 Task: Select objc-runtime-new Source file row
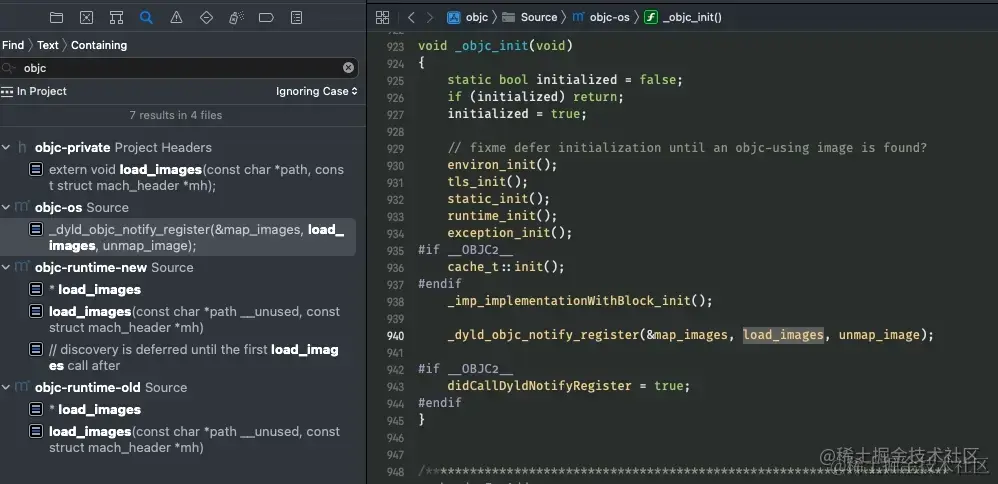click(114, 267)
